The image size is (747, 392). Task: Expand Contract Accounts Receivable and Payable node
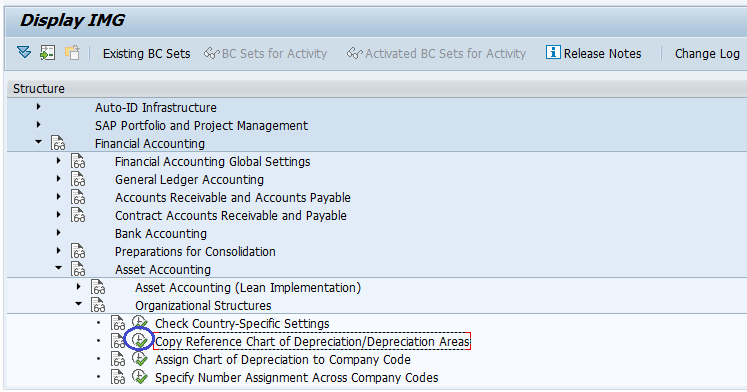pos(59,215)
